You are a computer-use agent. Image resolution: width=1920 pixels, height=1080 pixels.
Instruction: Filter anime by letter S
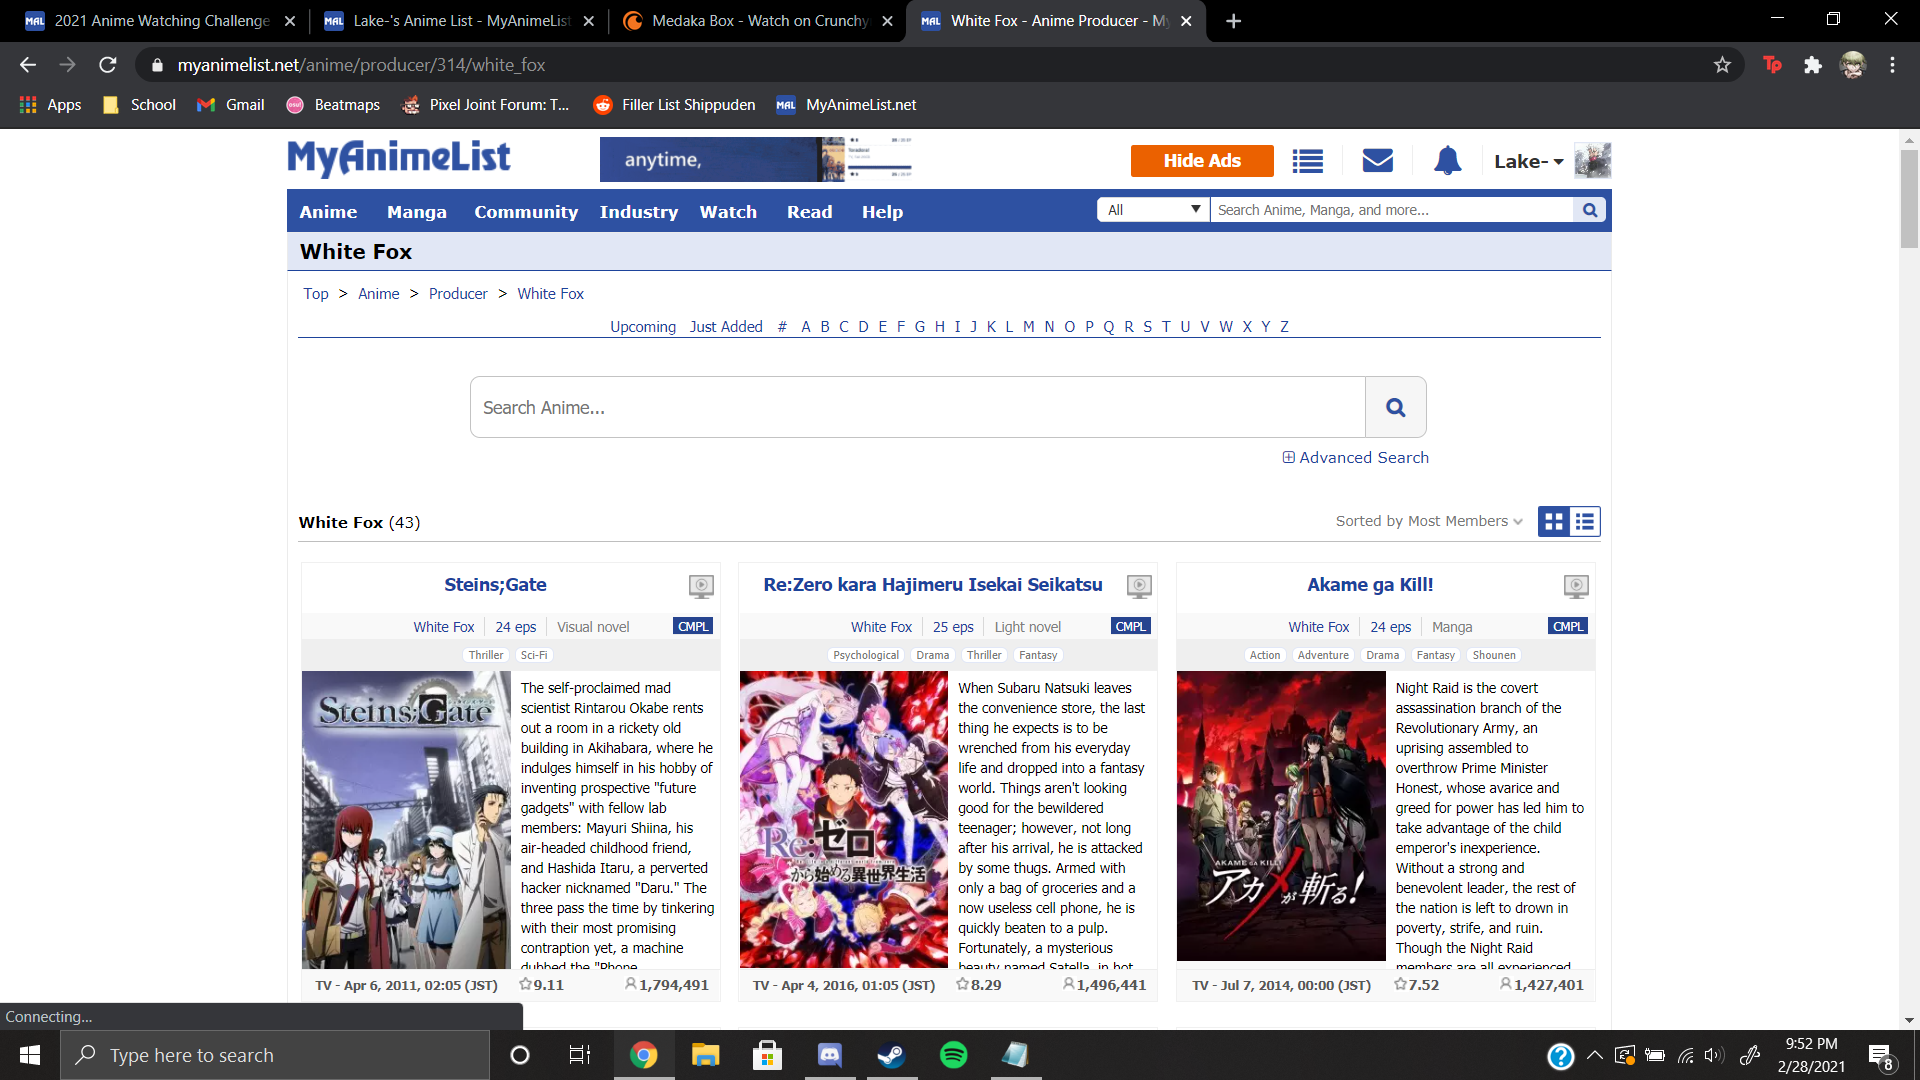point(1147,327)
